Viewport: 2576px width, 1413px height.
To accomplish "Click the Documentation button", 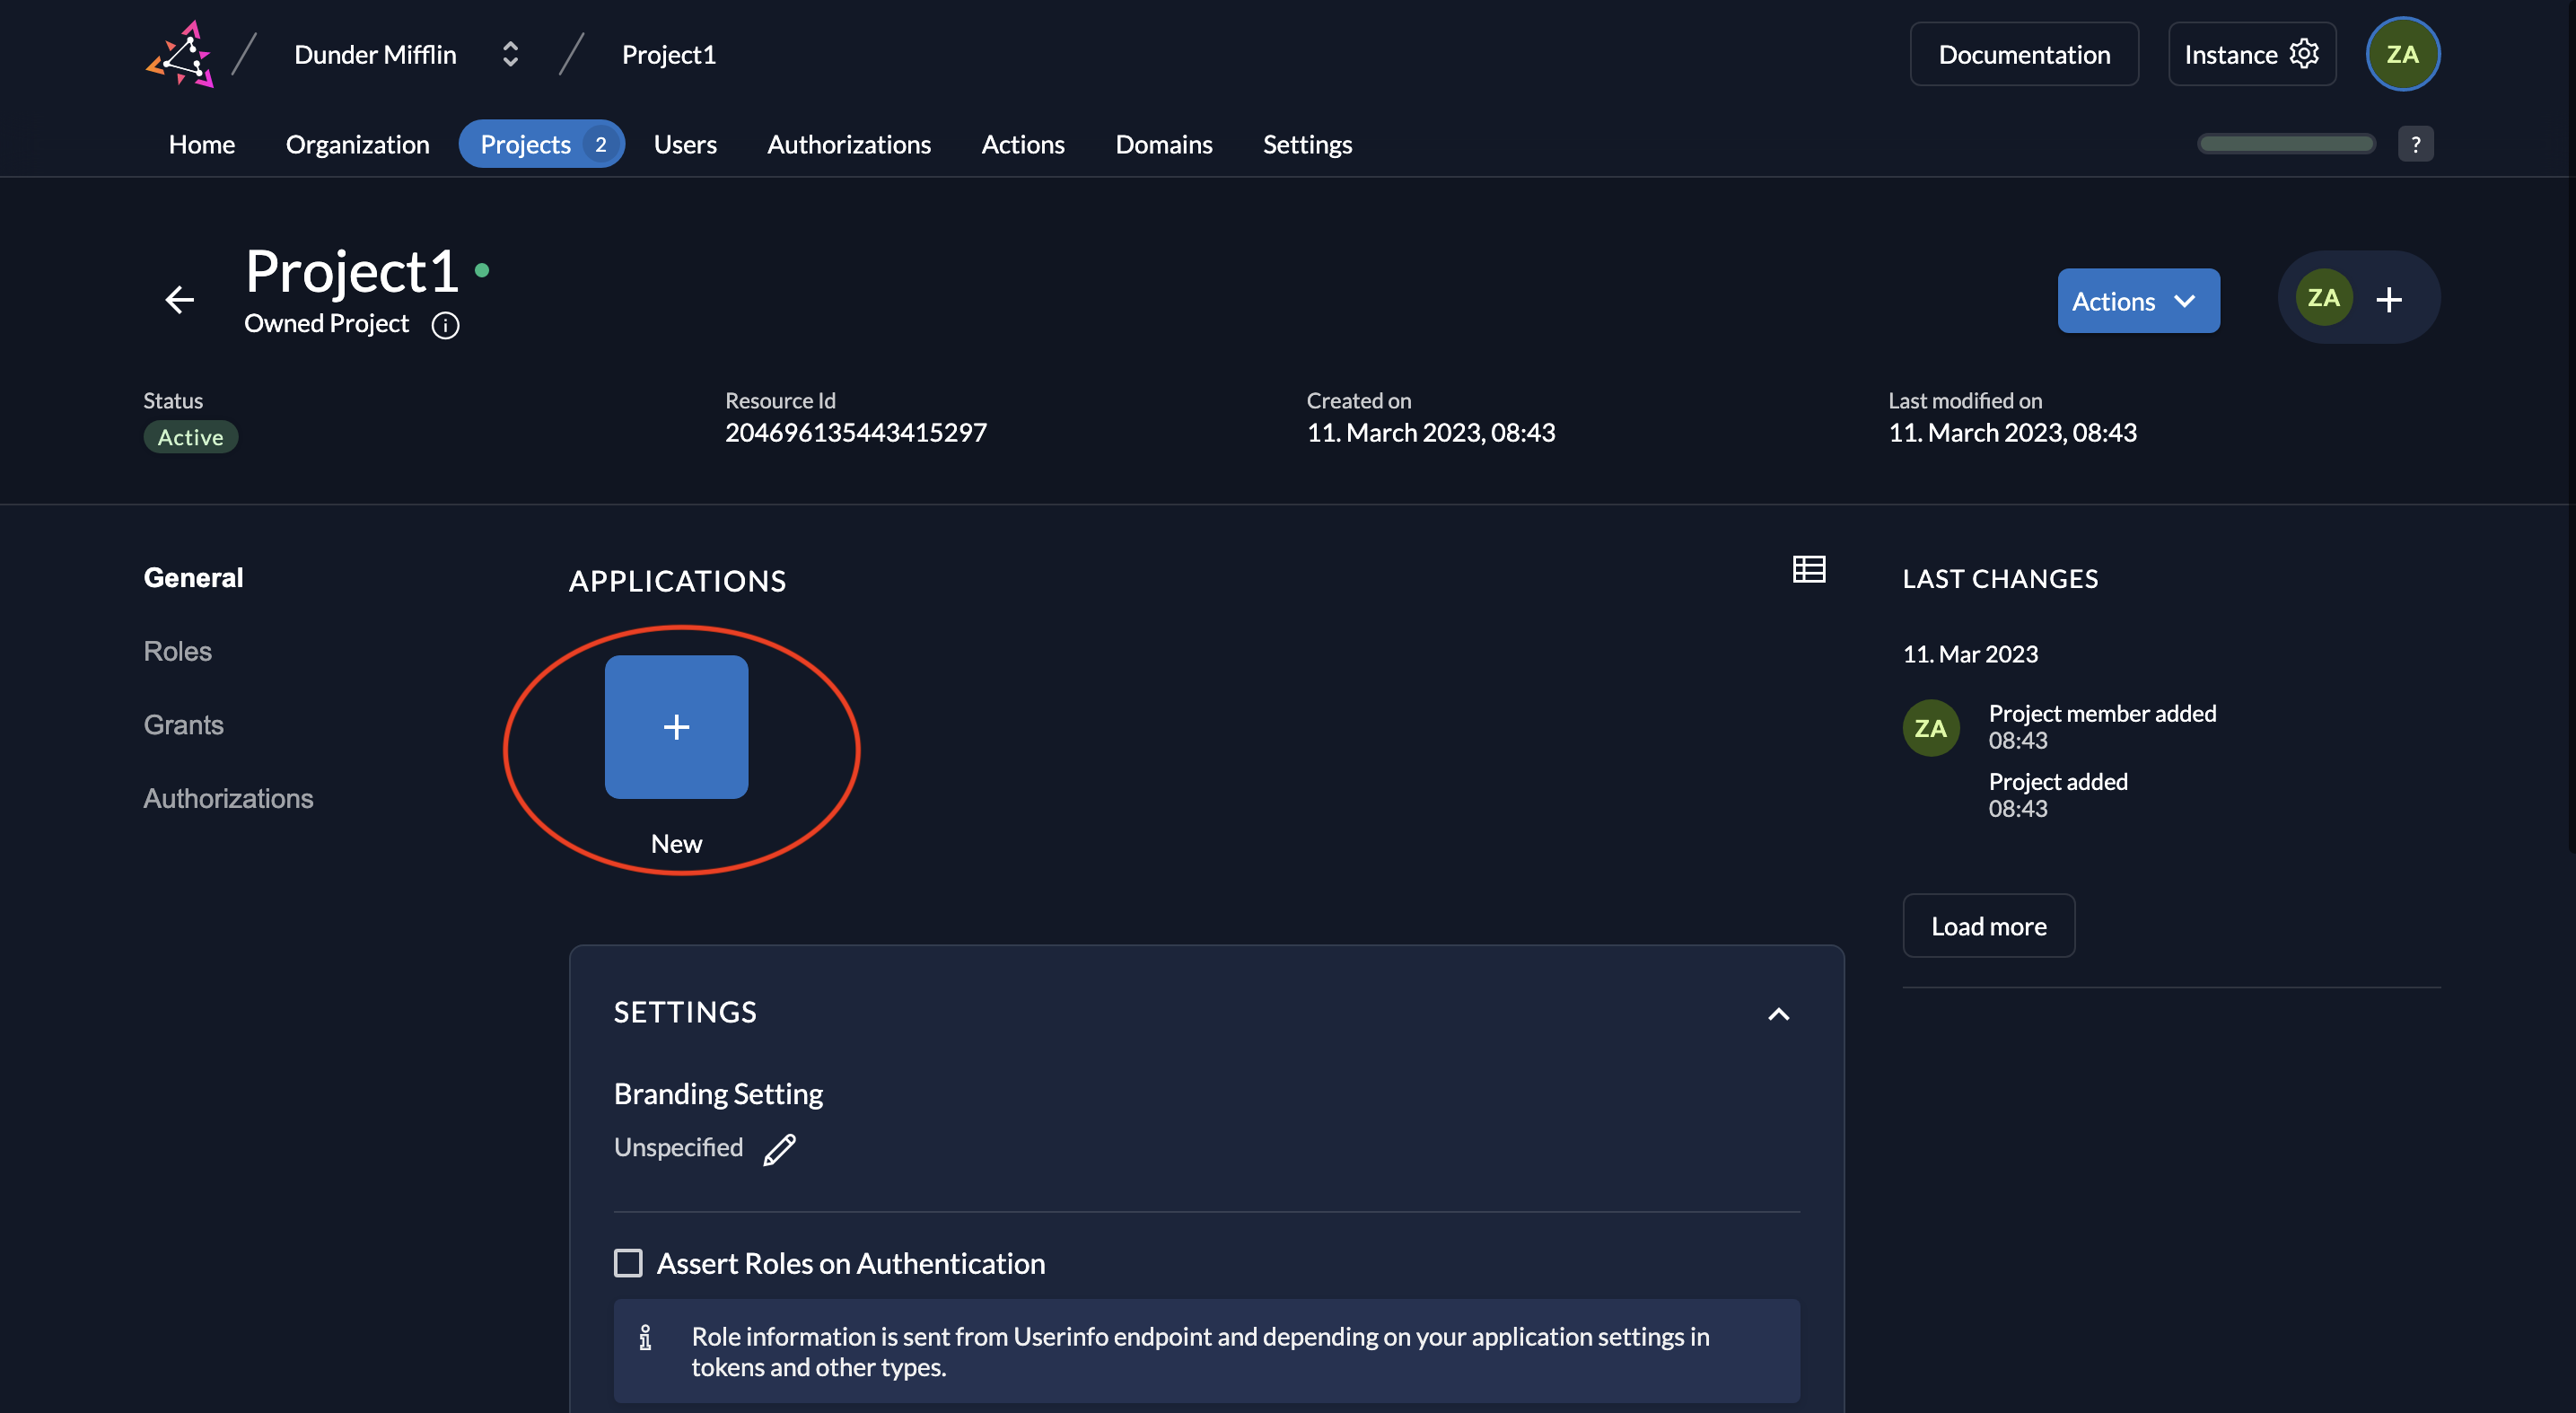I will click(x=2025, y=54).
